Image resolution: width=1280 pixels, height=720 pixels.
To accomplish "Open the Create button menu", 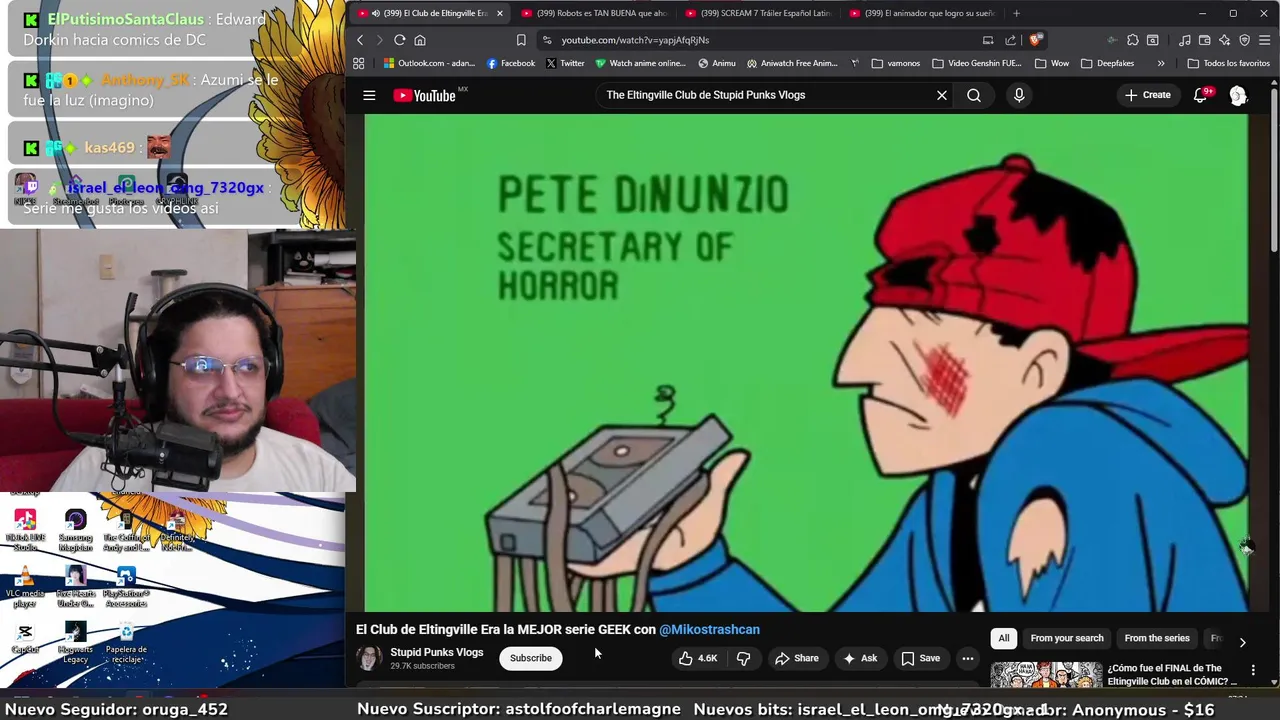I will coord(1147,95).
